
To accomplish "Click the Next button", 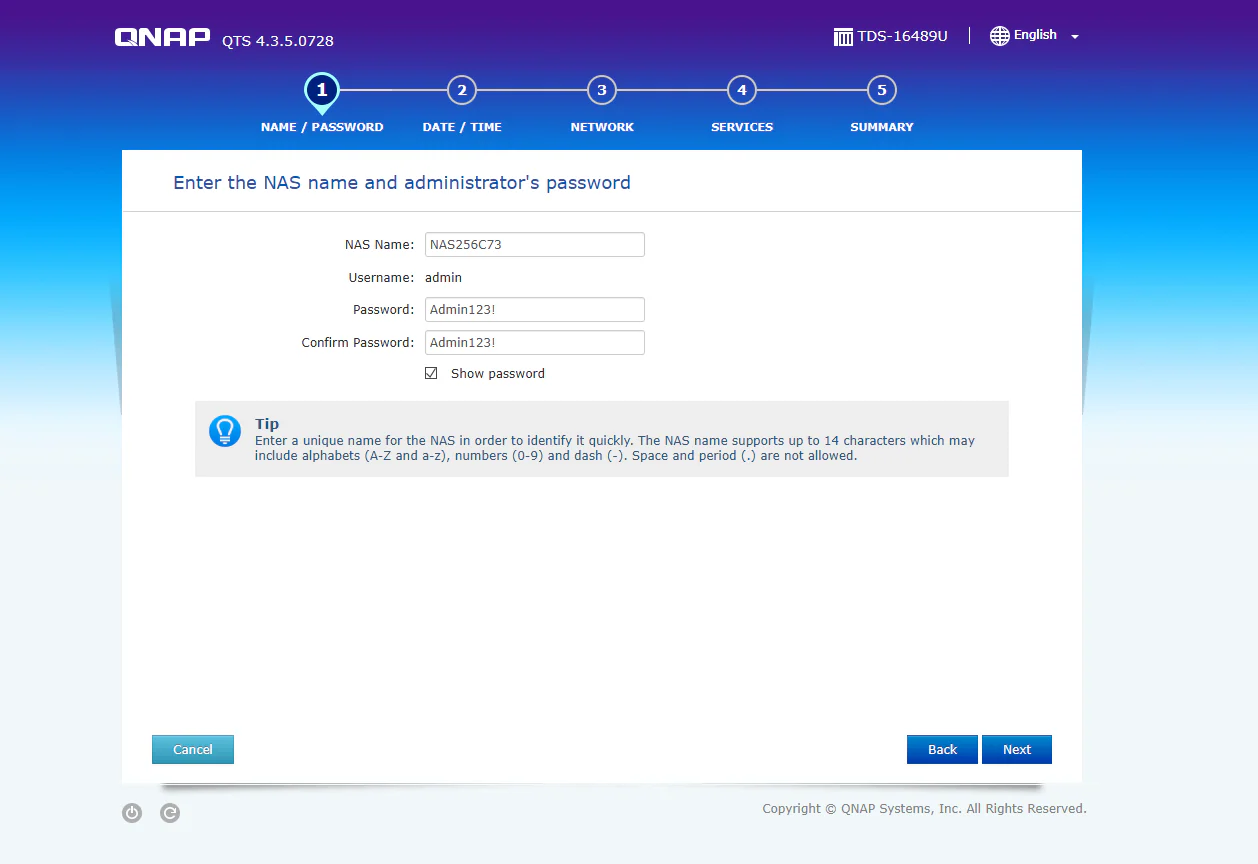I will pos(1017,749).
